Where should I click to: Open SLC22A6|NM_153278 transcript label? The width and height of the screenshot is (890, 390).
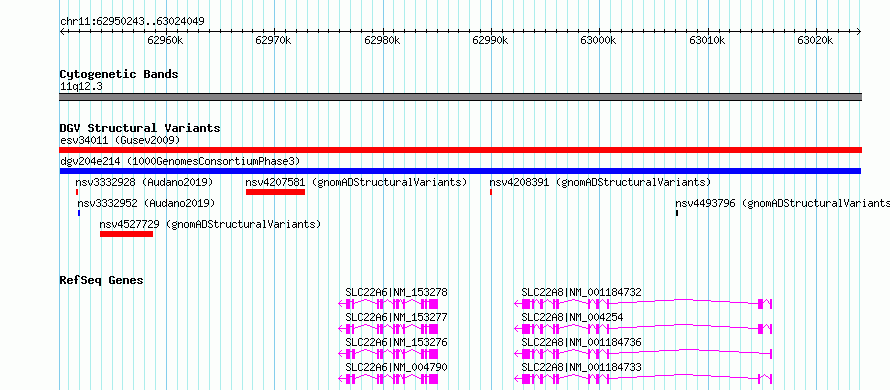point(396,292)
